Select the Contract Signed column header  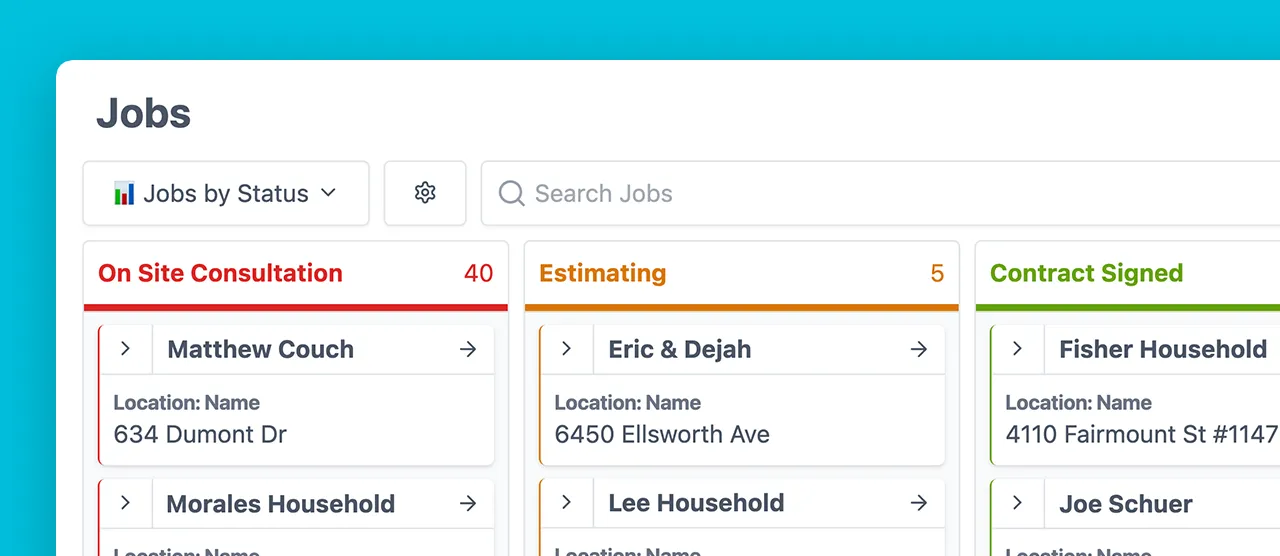point(1086,273)
